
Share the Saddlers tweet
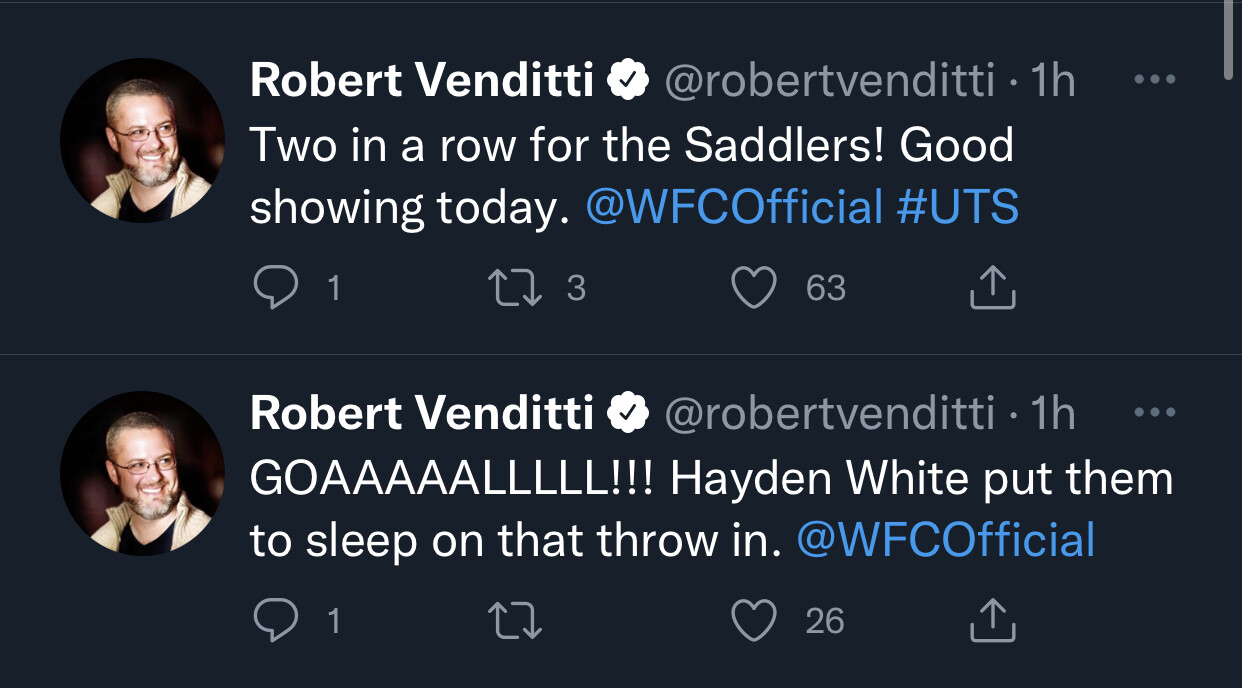[x=993, y=288]
